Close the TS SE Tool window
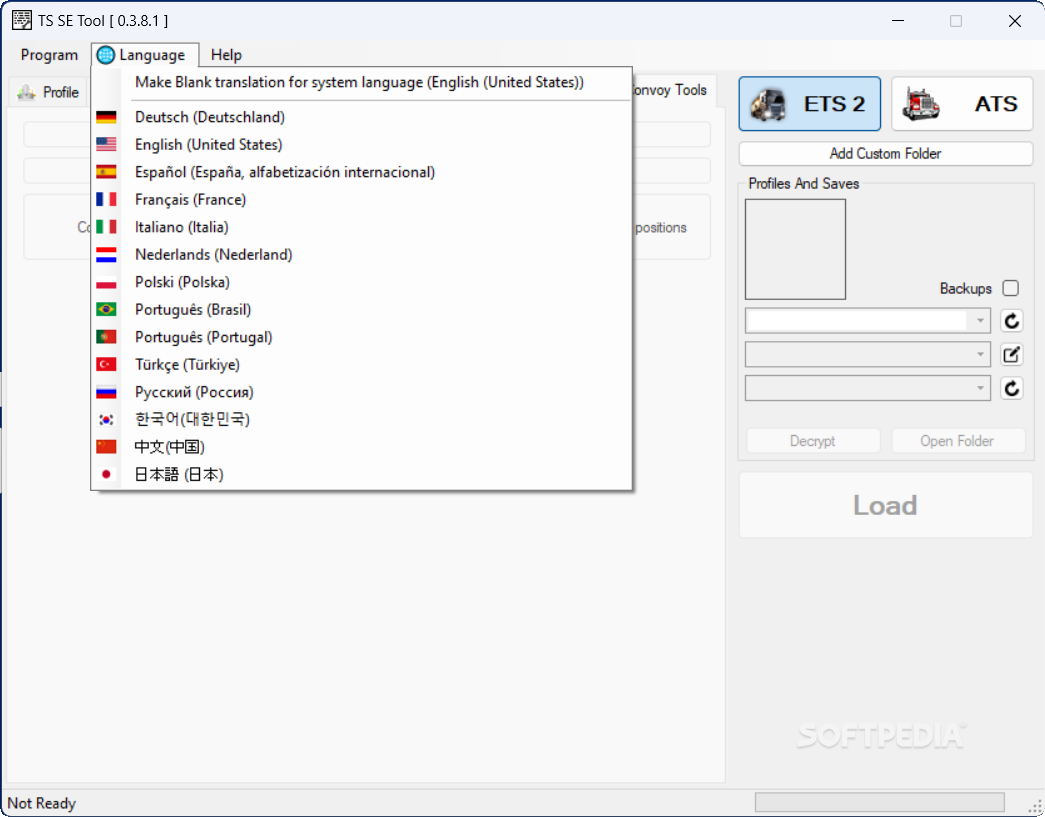The height and width of the screenshot is (817, 1045). pos(1014,21)
